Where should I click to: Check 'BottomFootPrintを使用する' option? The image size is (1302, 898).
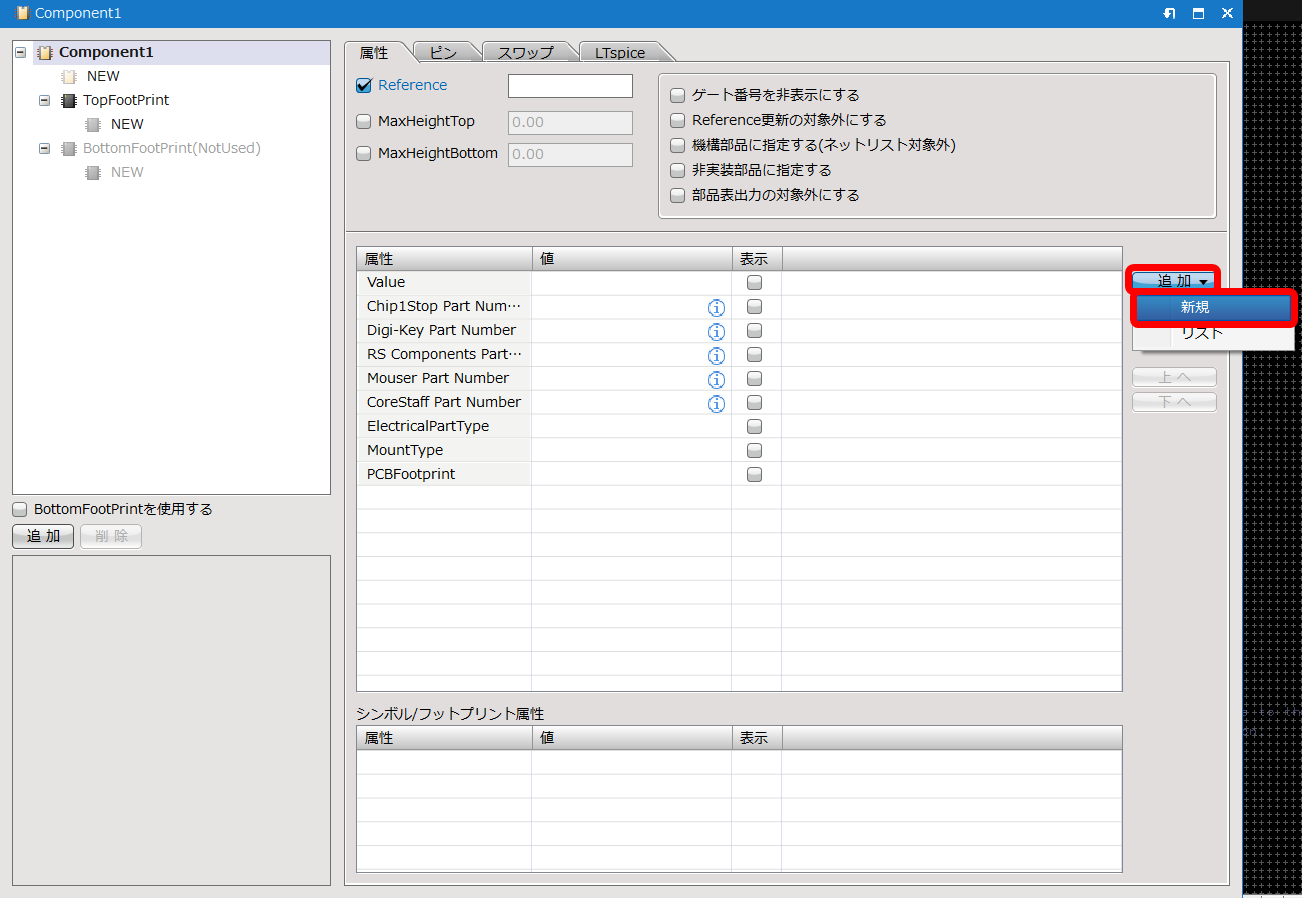tap(20, 509)
